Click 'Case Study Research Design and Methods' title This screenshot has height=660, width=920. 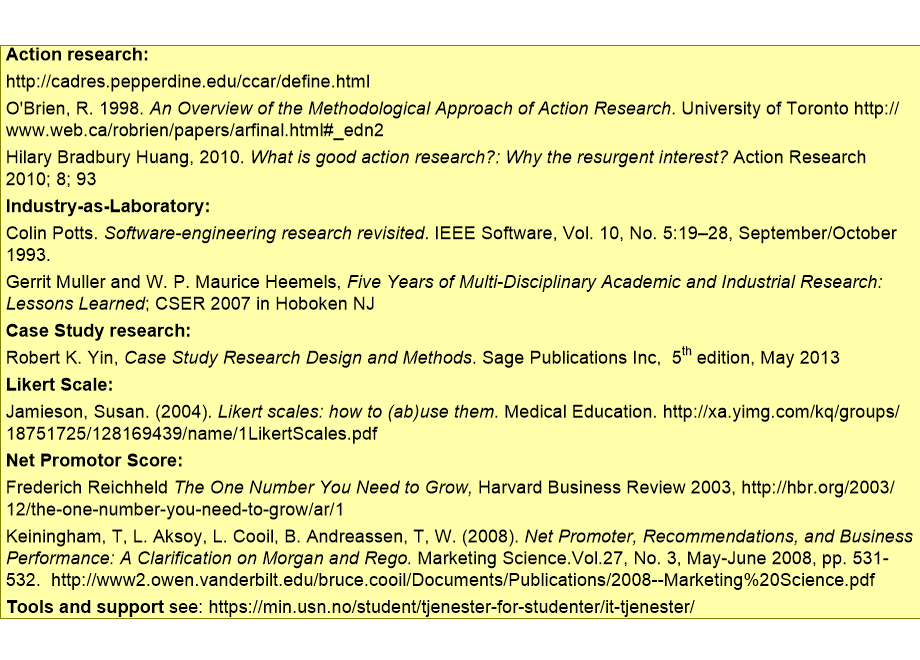pos(298,358)
